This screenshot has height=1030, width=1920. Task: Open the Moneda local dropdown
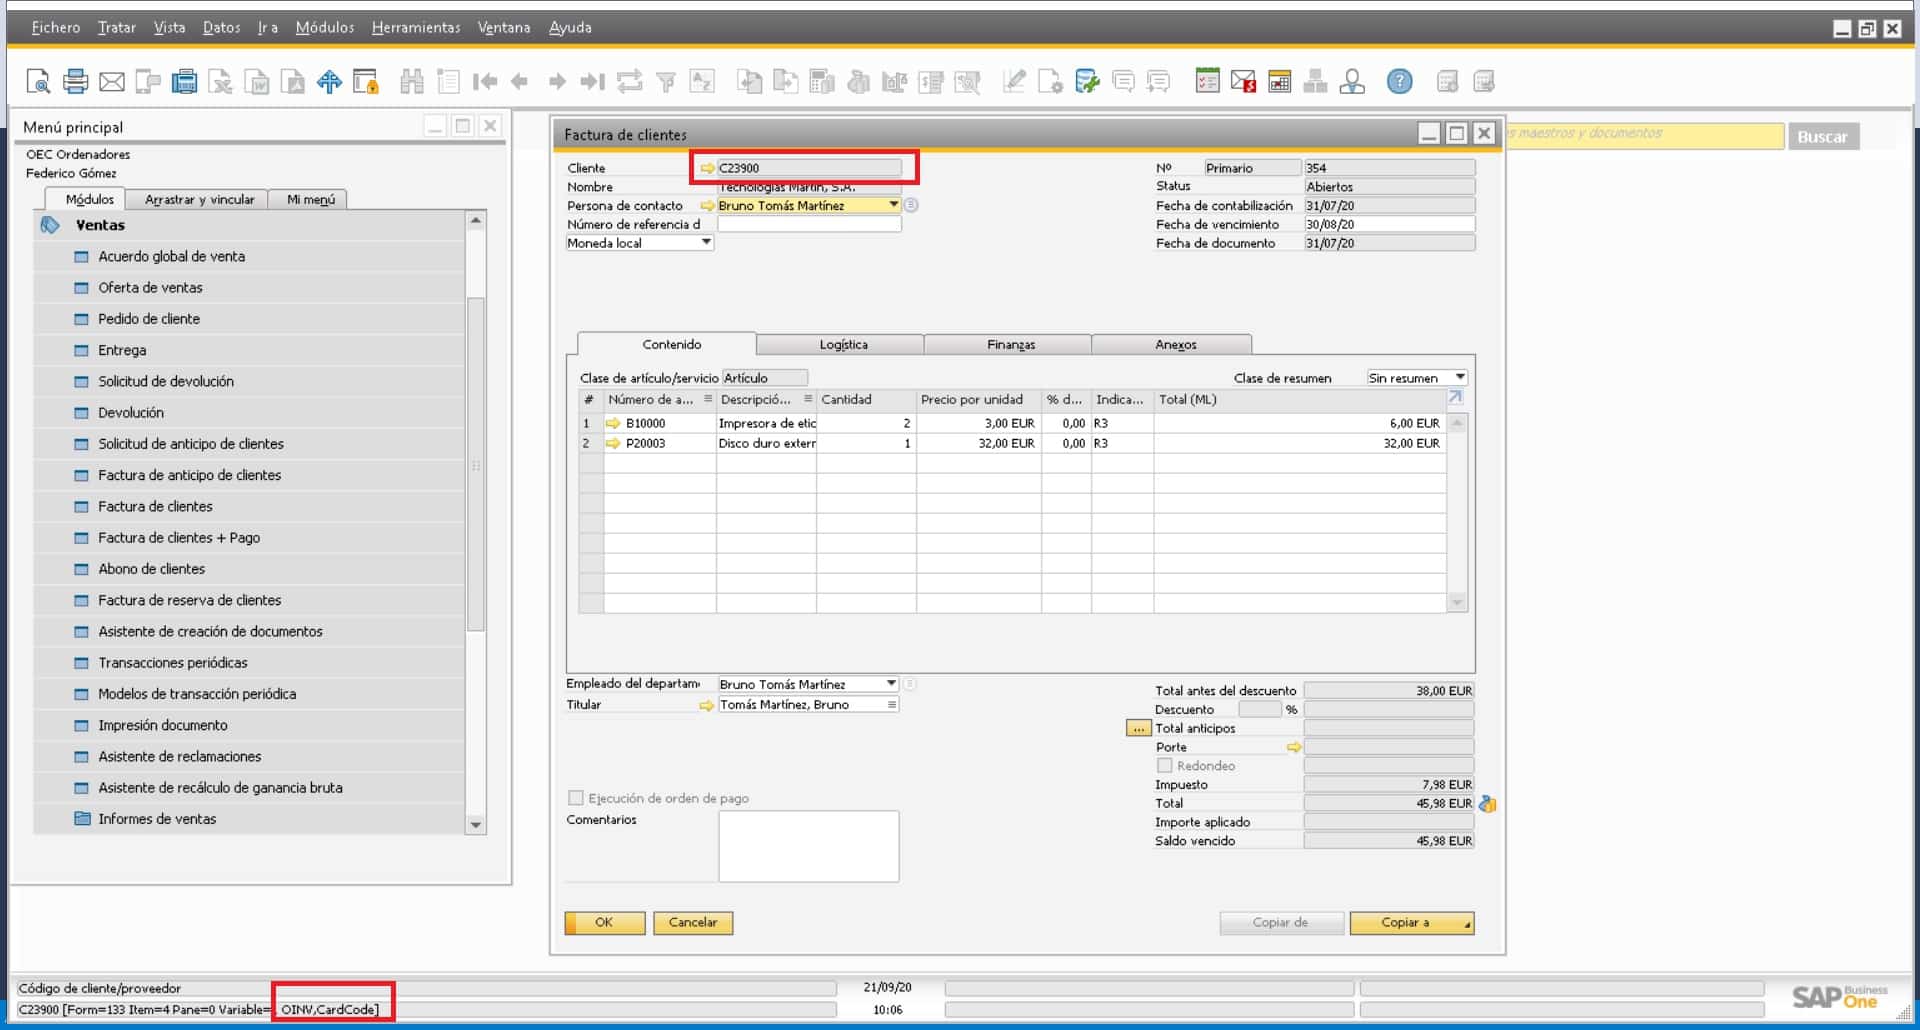point(706,243)
